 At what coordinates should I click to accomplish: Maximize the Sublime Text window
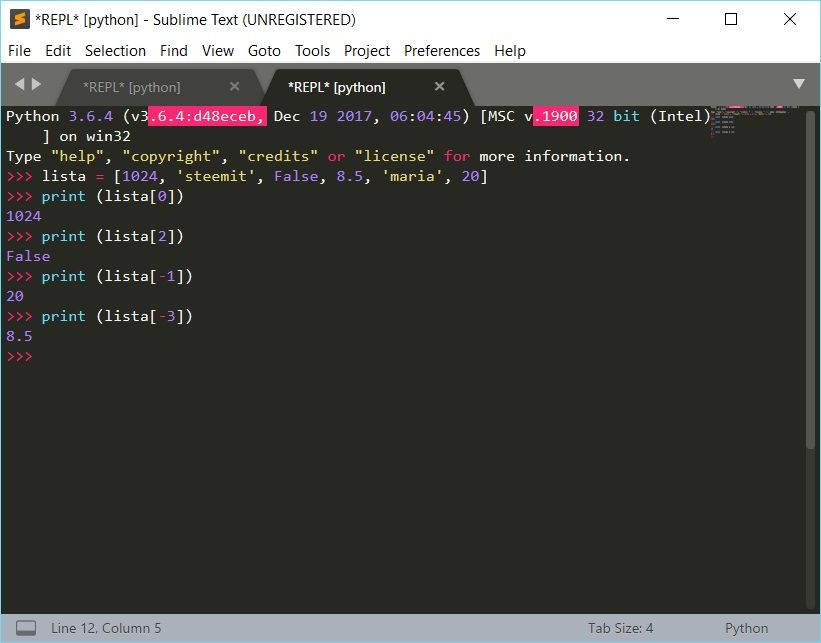(731, 19)
